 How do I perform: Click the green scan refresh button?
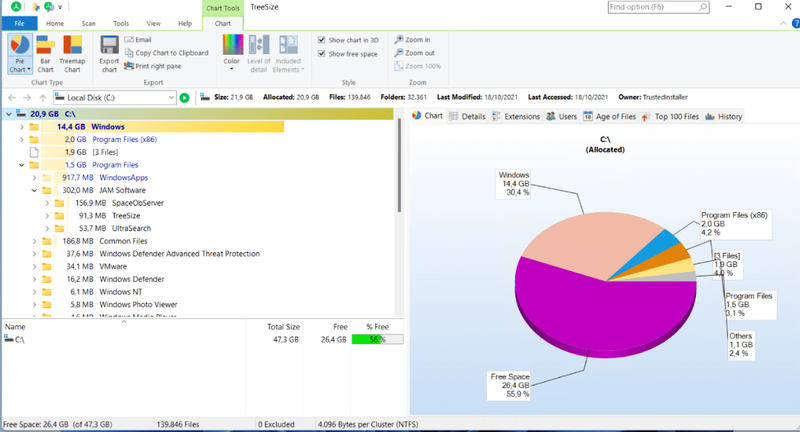click(185, 97)
